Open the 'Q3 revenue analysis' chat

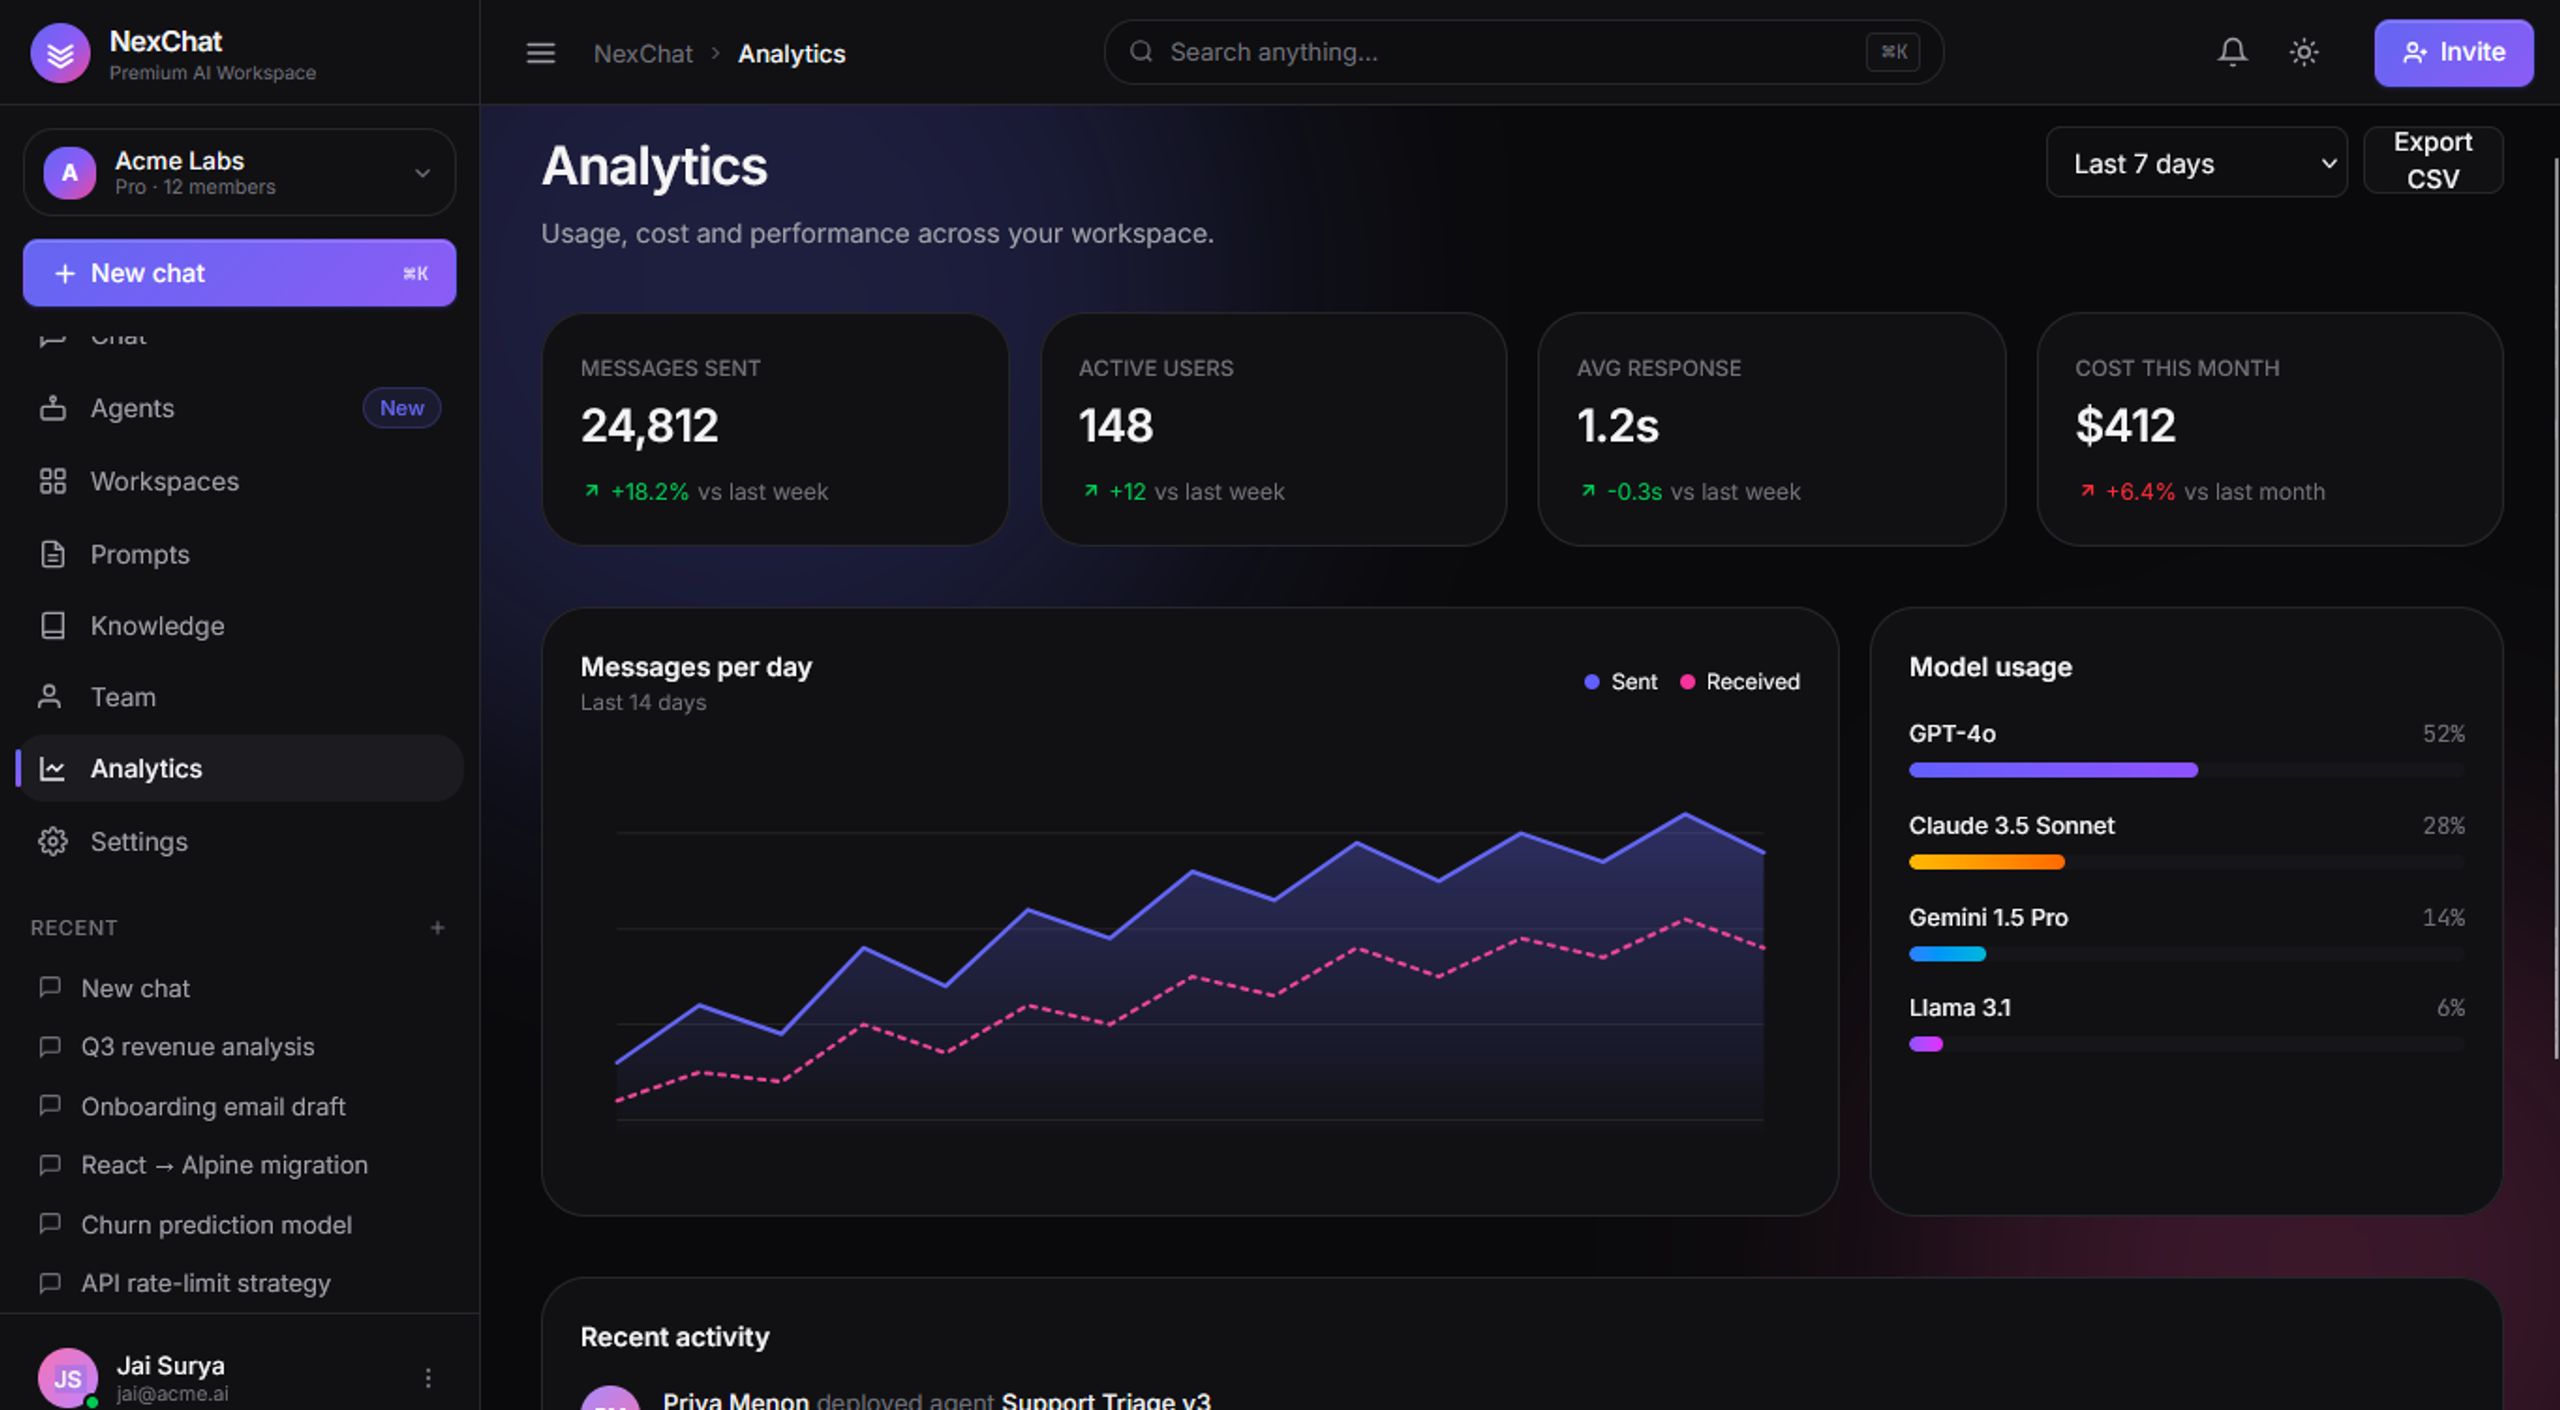tap(239, 1047)
